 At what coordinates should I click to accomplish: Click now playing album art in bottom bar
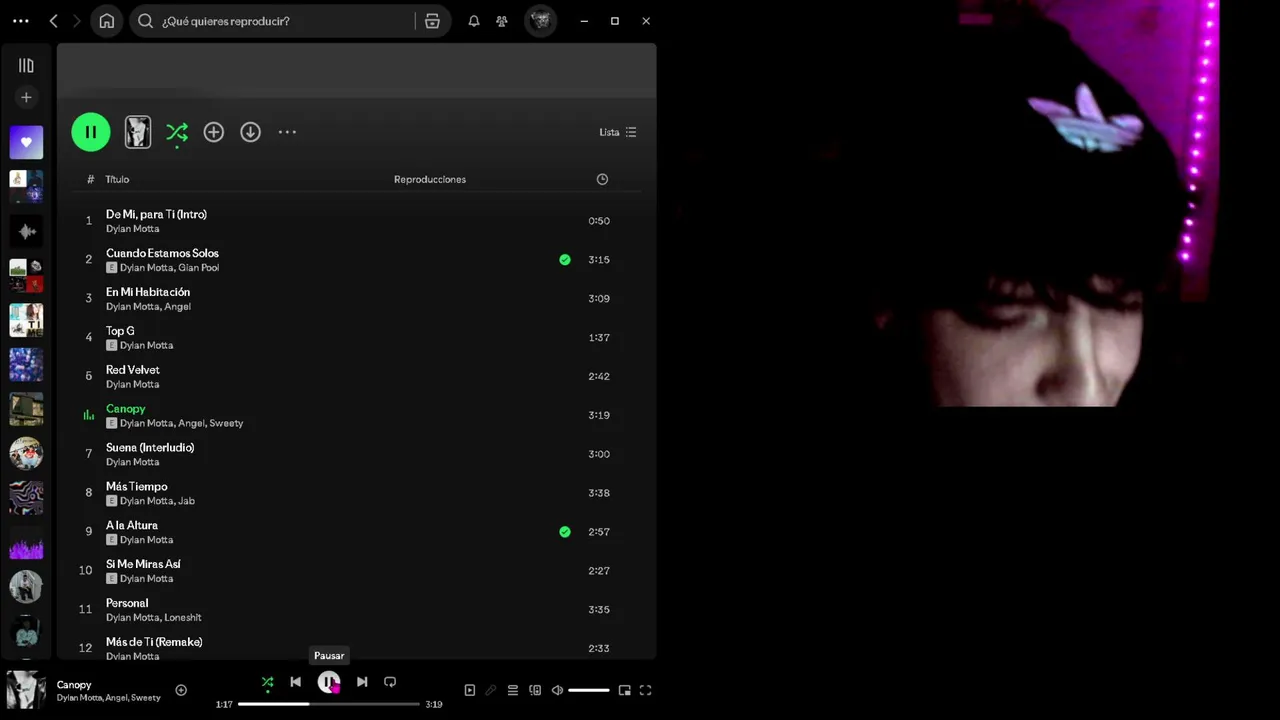pyautogui.click(x=26, y=690)
